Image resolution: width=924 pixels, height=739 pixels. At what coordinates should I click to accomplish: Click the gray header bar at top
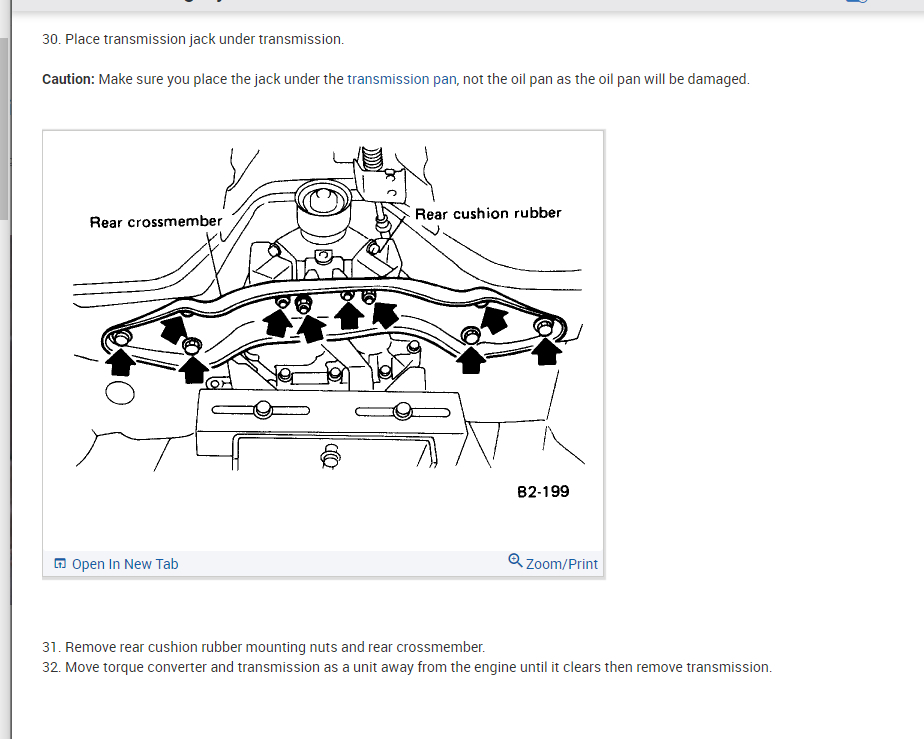467,5
